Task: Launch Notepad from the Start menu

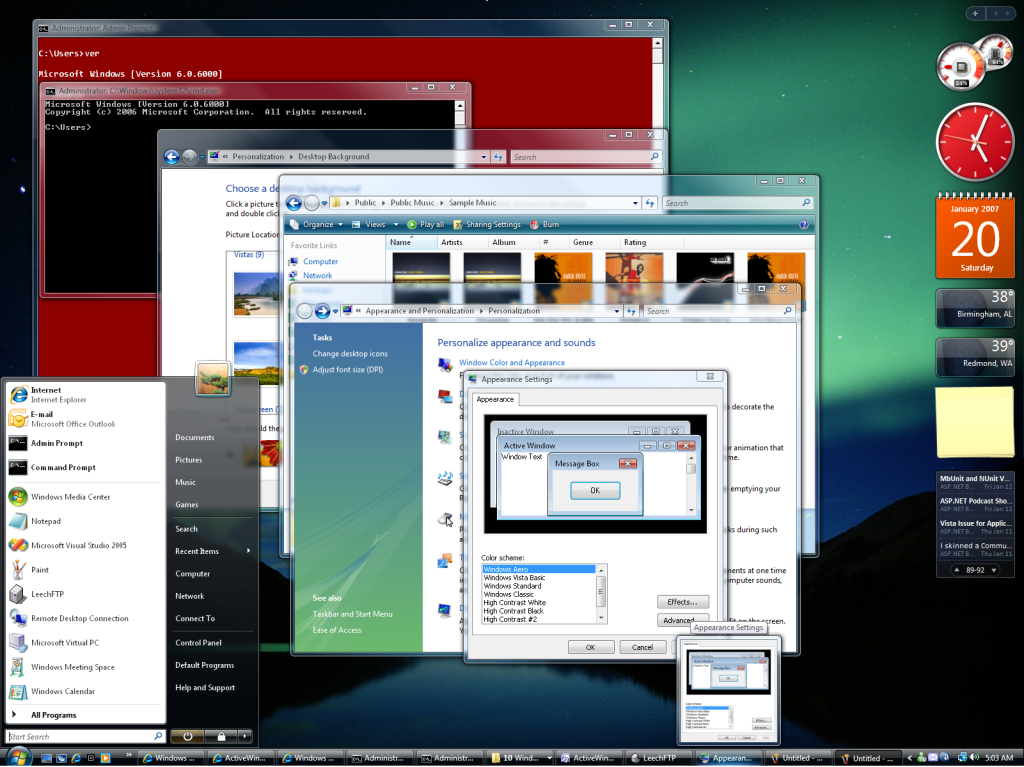Action: pos(85,521)
